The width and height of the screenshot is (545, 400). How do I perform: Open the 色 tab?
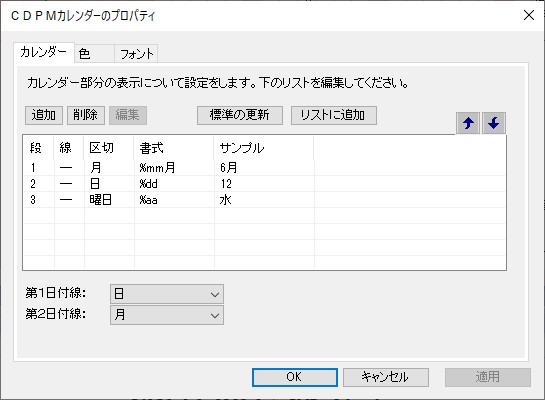click(x=94, y=54)
